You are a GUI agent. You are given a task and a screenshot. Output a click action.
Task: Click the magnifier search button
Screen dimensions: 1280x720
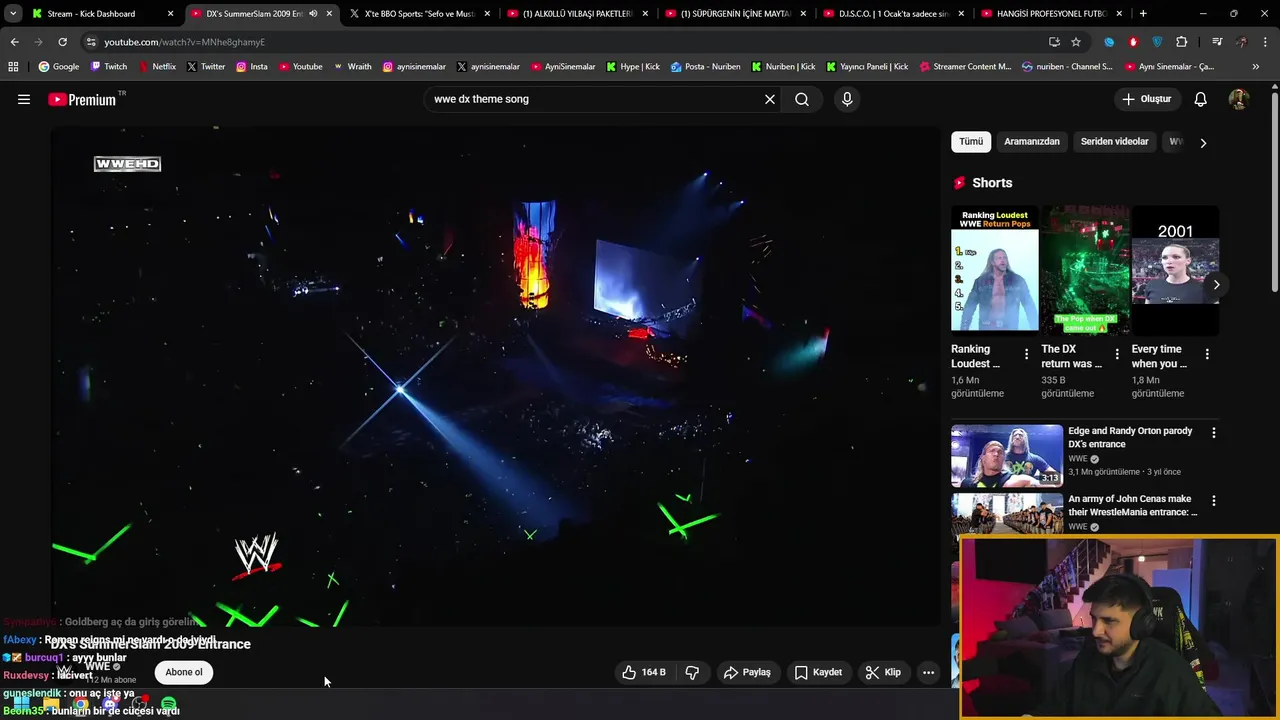[802, 99]
